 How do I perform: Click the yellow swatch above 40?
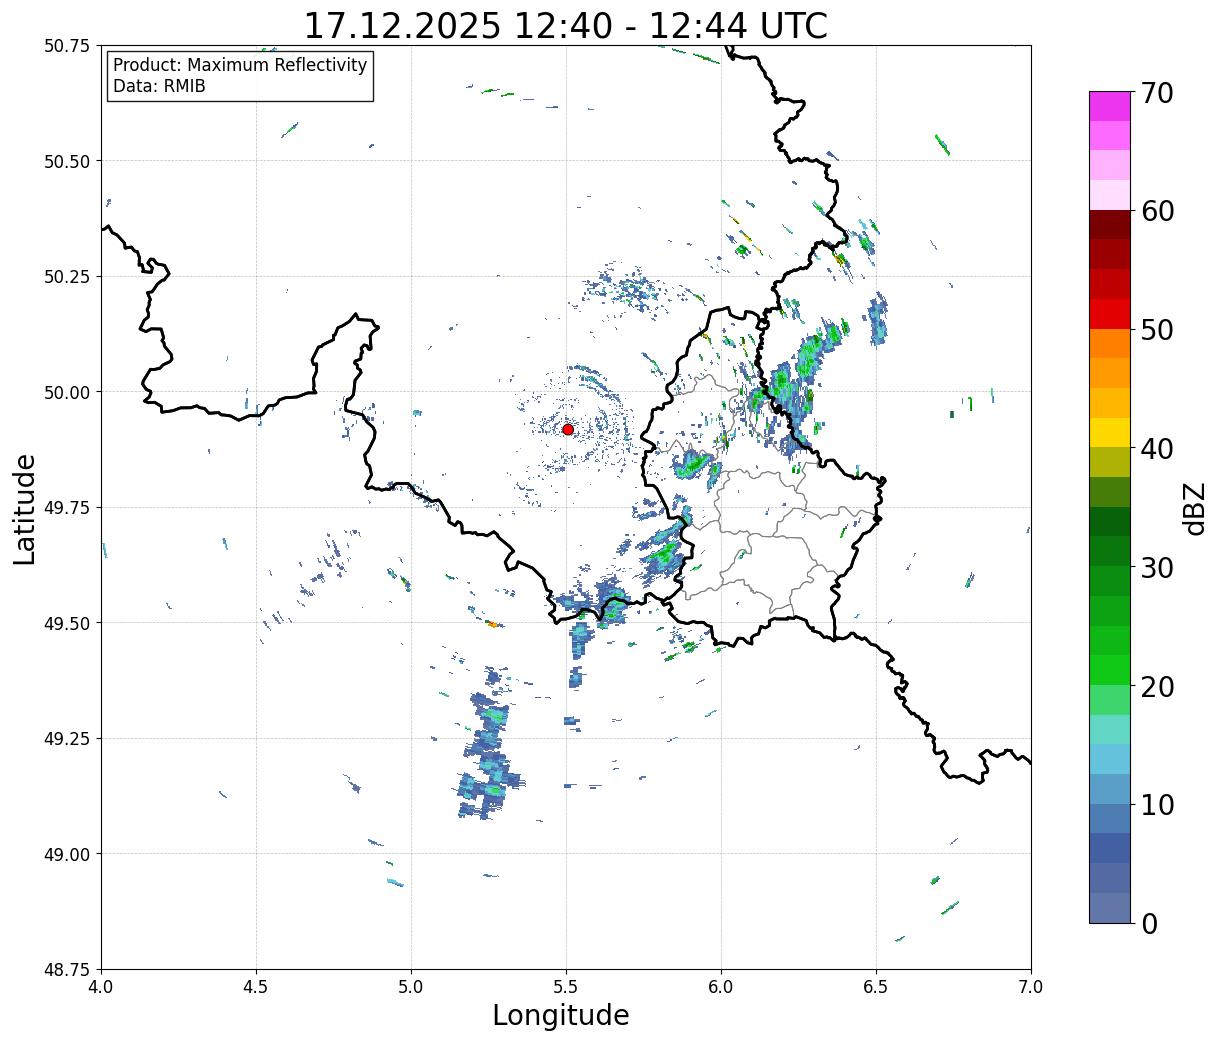tap(1110, 432)
